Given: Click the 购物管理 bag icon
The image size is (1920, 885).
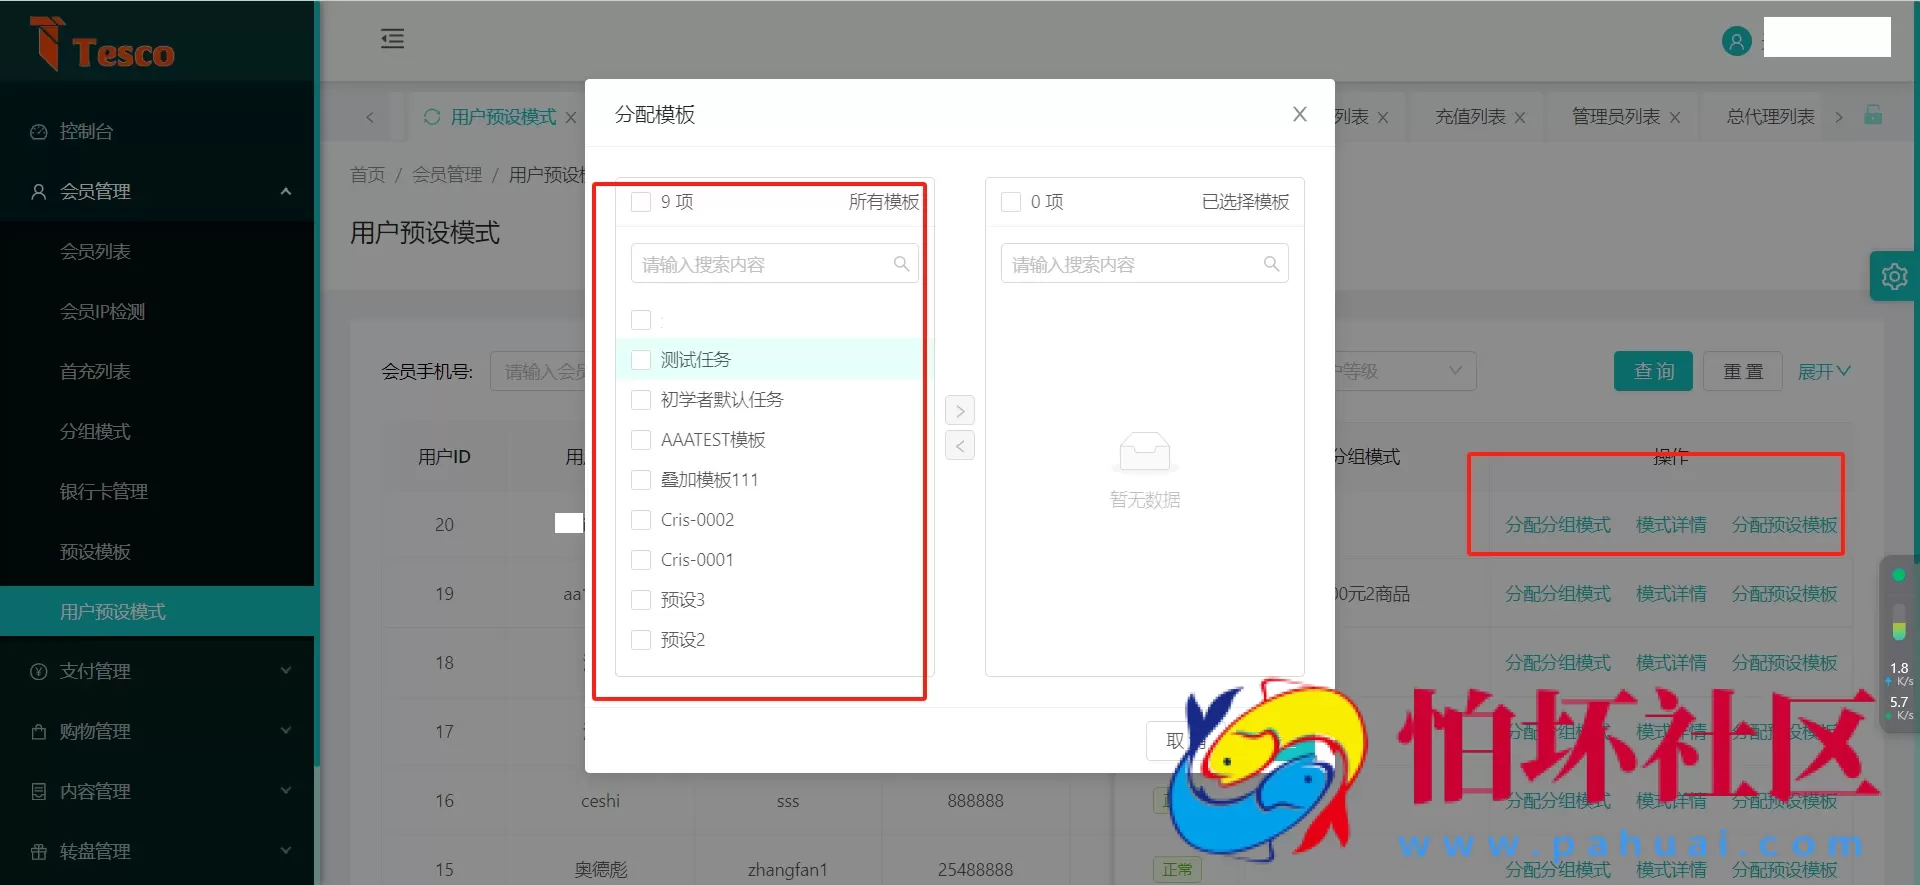Looking at the screenshot, I should (x=39, y=732).
